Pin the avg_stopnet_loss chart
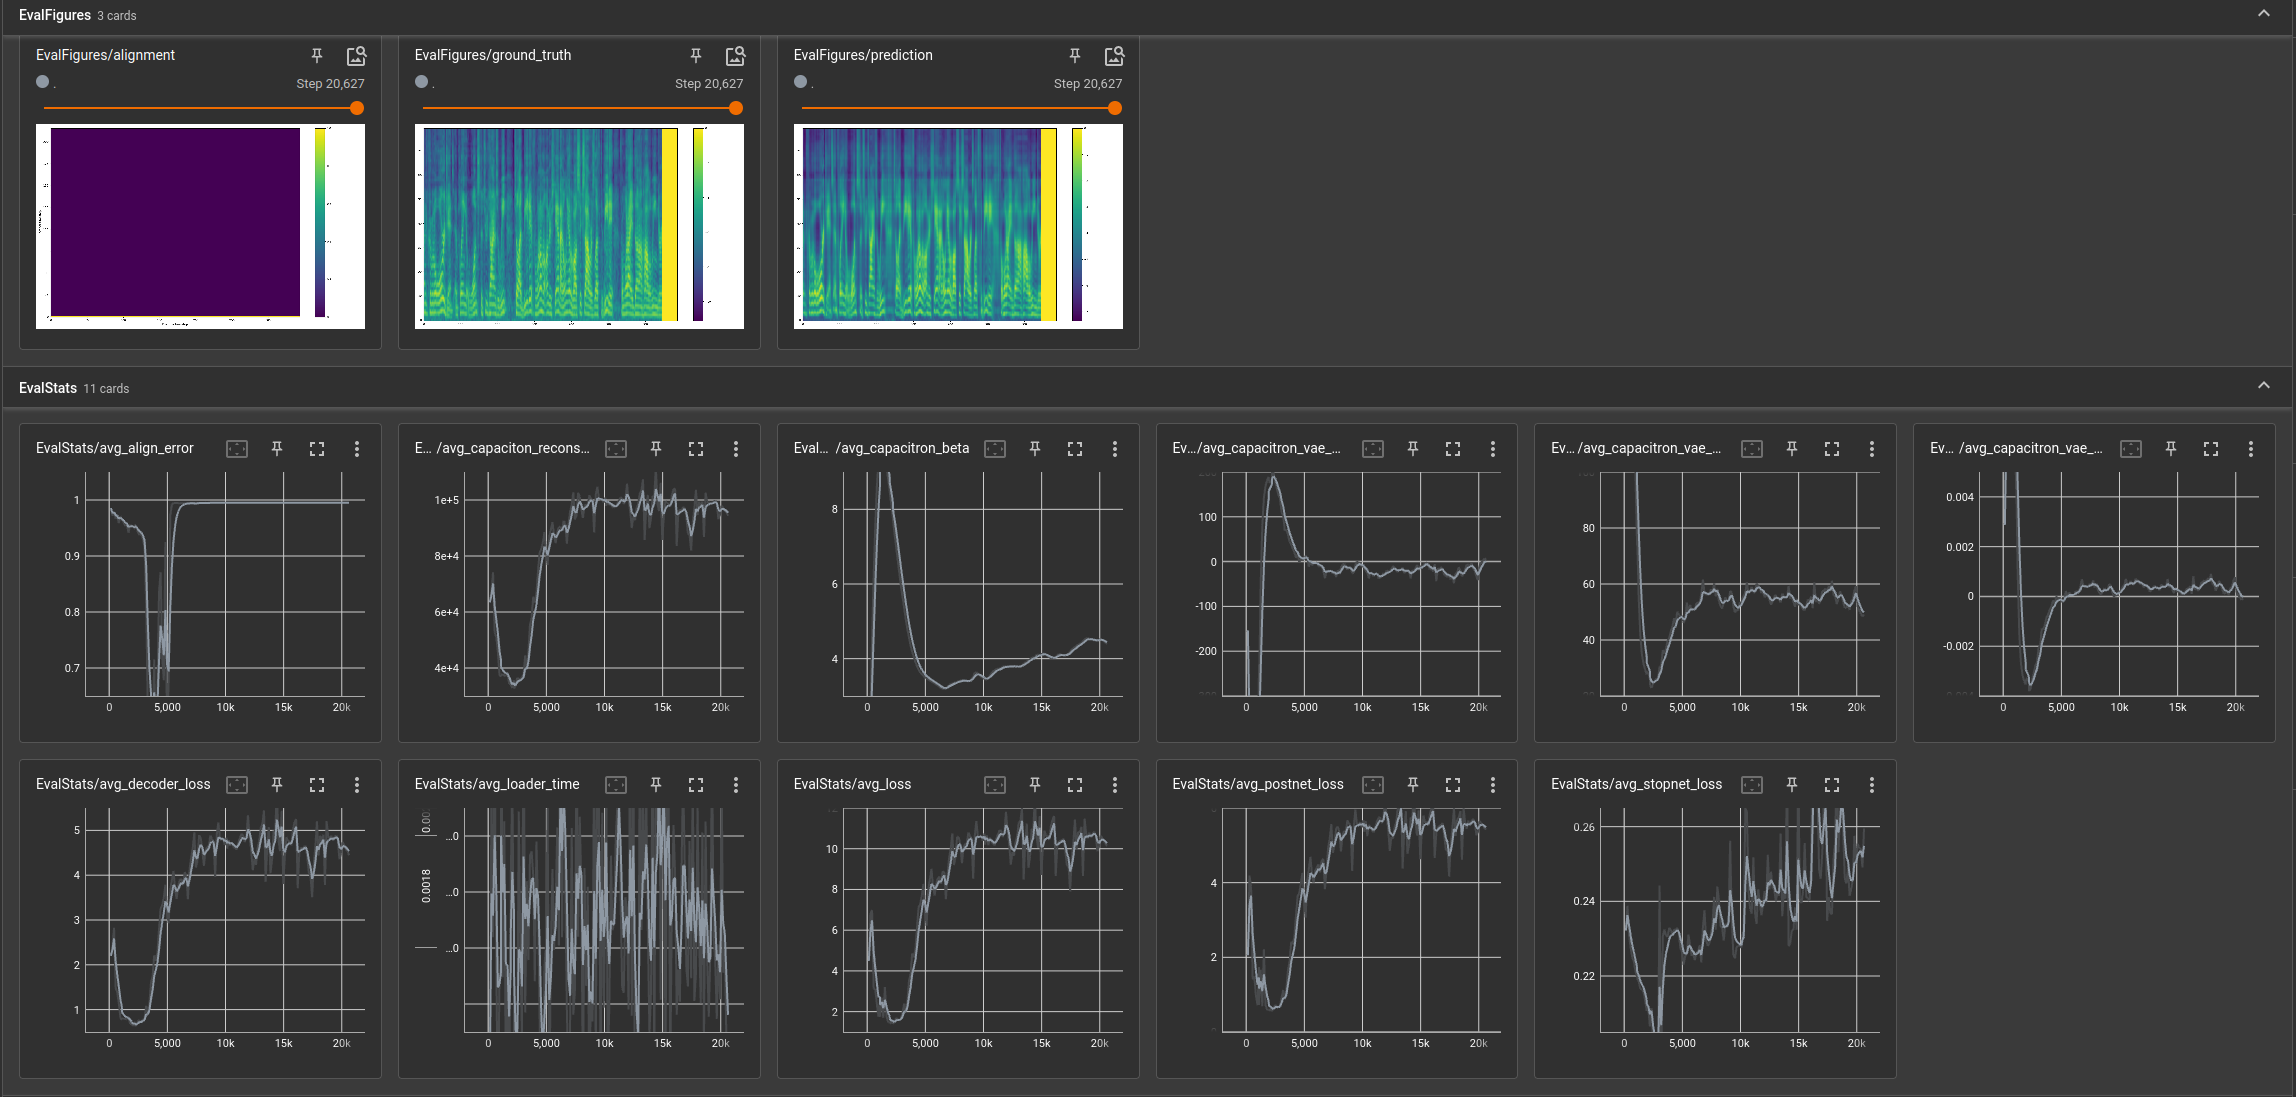2296x1097 pixels. [x=1792, y=785]
